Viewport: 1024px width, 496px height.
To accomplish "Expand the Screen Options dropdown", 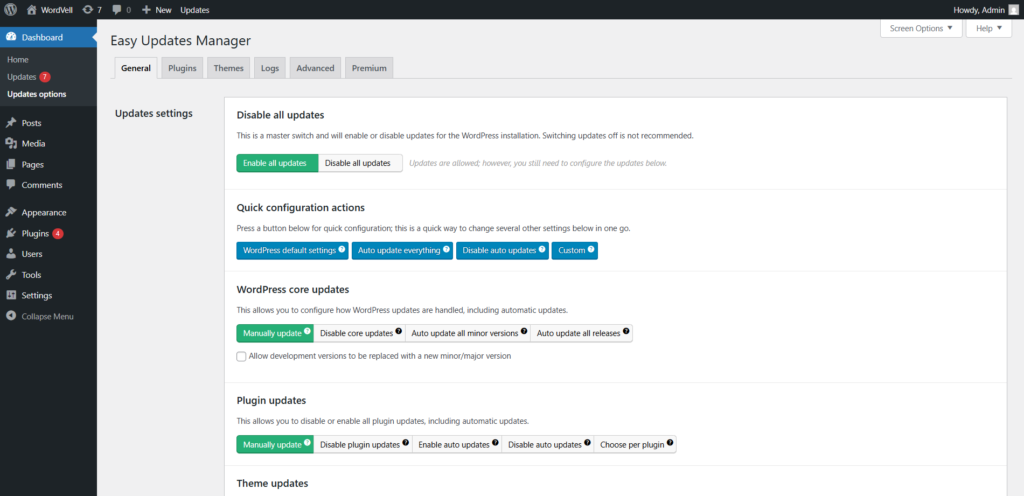I will tap(921, 28).
